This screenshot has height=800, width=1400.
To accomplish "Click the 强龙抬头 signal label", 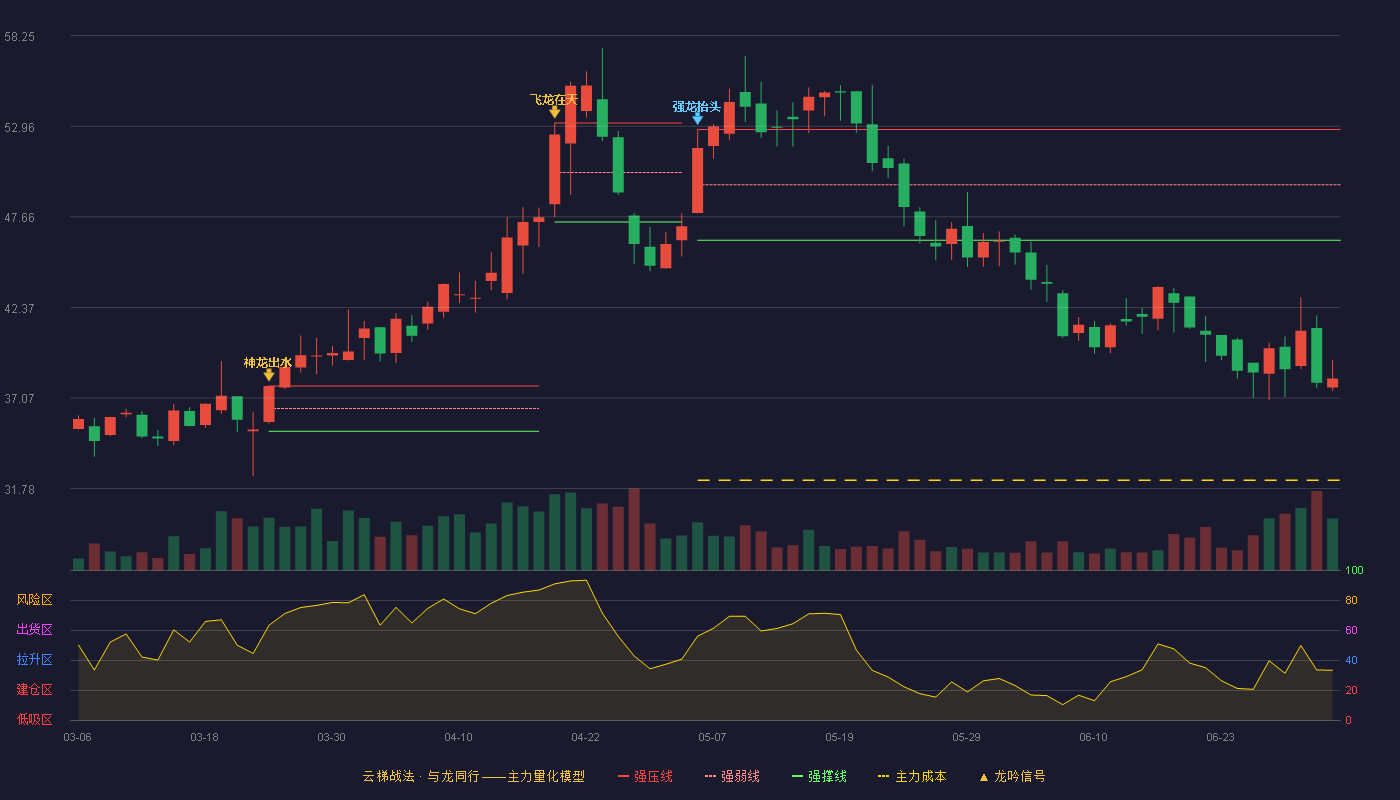I will (697, 106).
